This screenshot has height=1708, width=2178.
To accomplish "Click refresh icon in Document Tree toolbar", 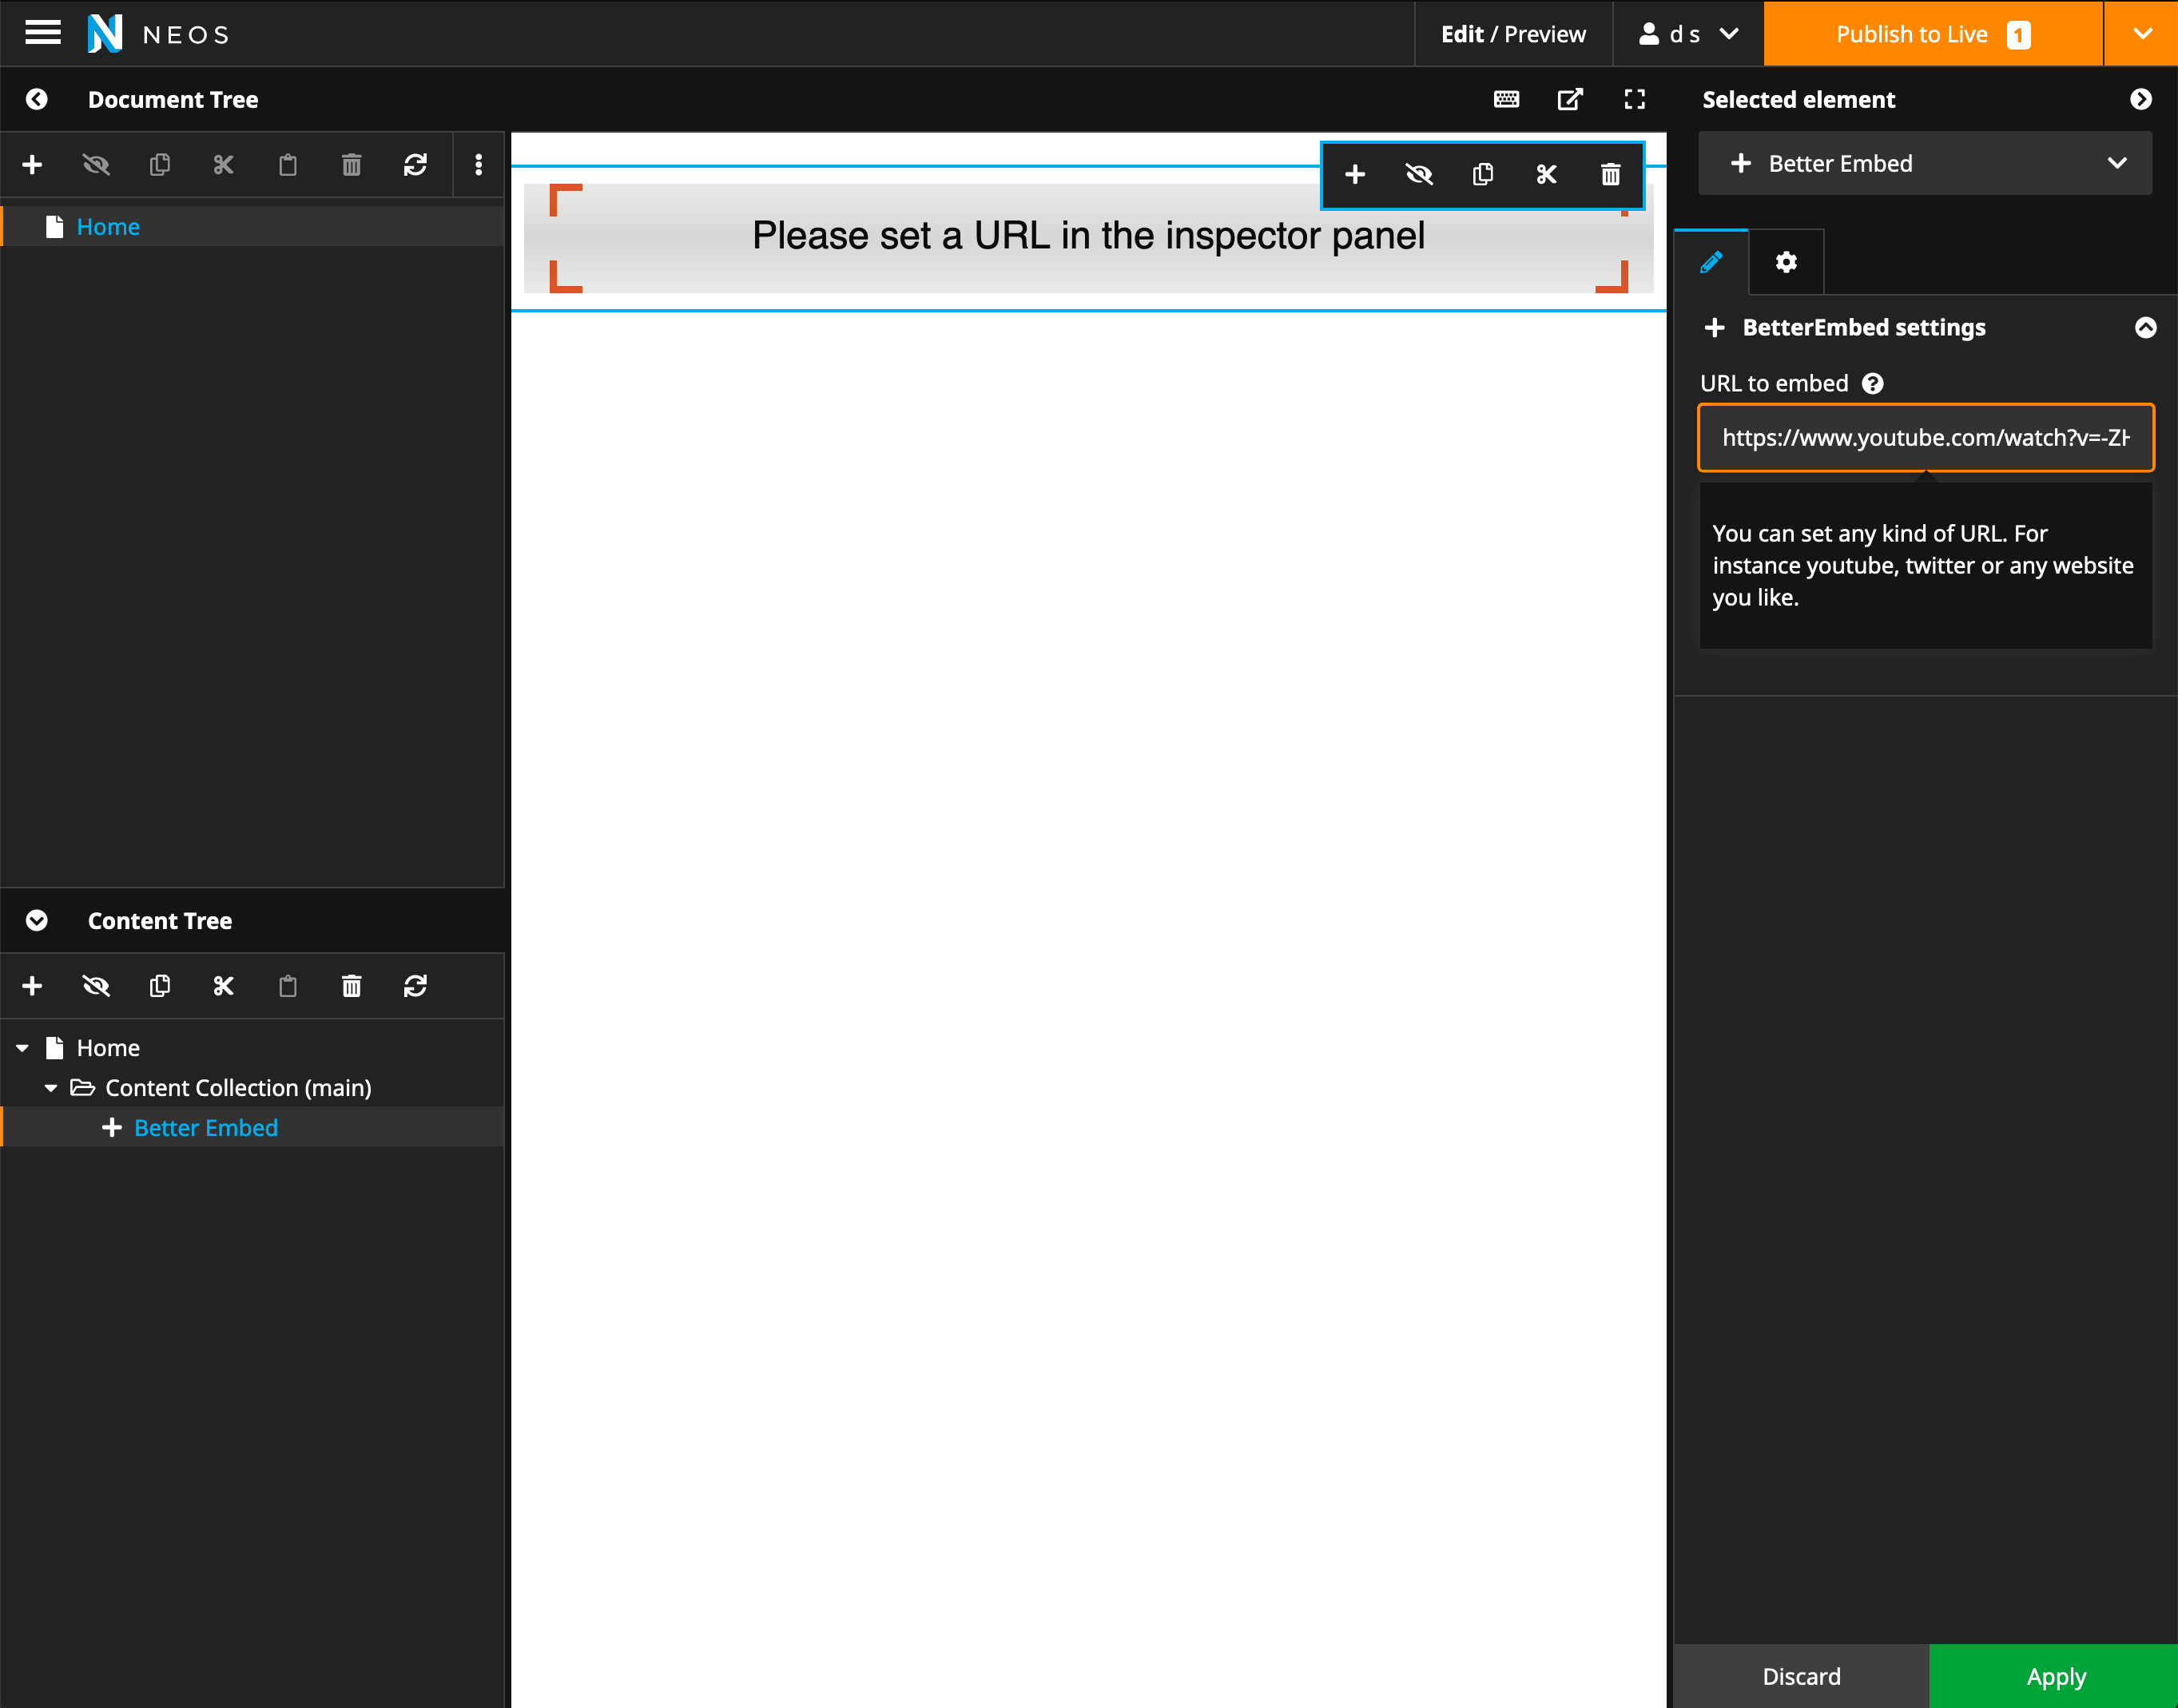I will pyautogui.click(x=415, y=165).
